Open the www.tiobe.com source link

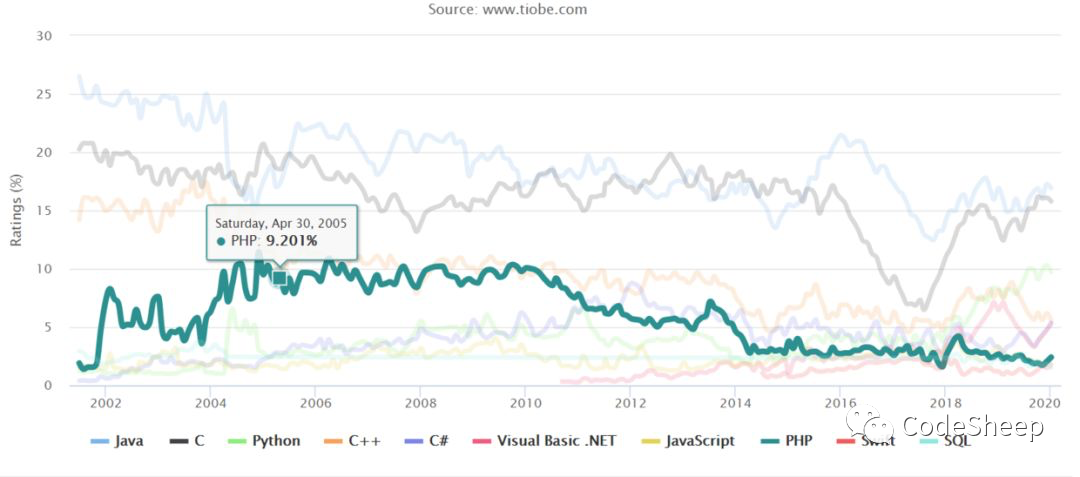point(534,9)
